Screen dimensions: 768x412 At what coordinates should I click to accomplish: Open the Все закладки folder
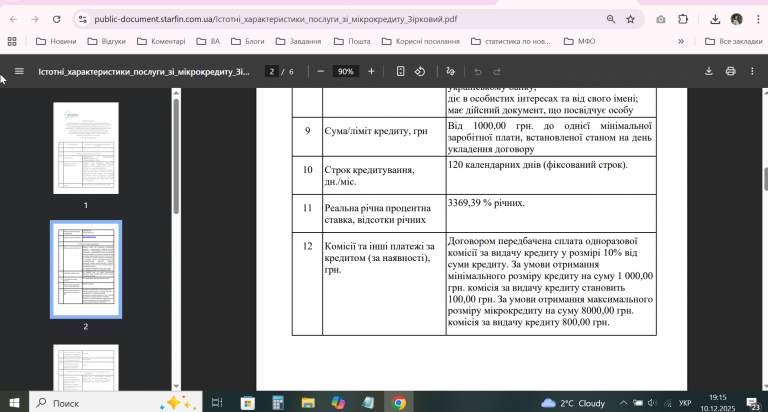click(733, 41)
